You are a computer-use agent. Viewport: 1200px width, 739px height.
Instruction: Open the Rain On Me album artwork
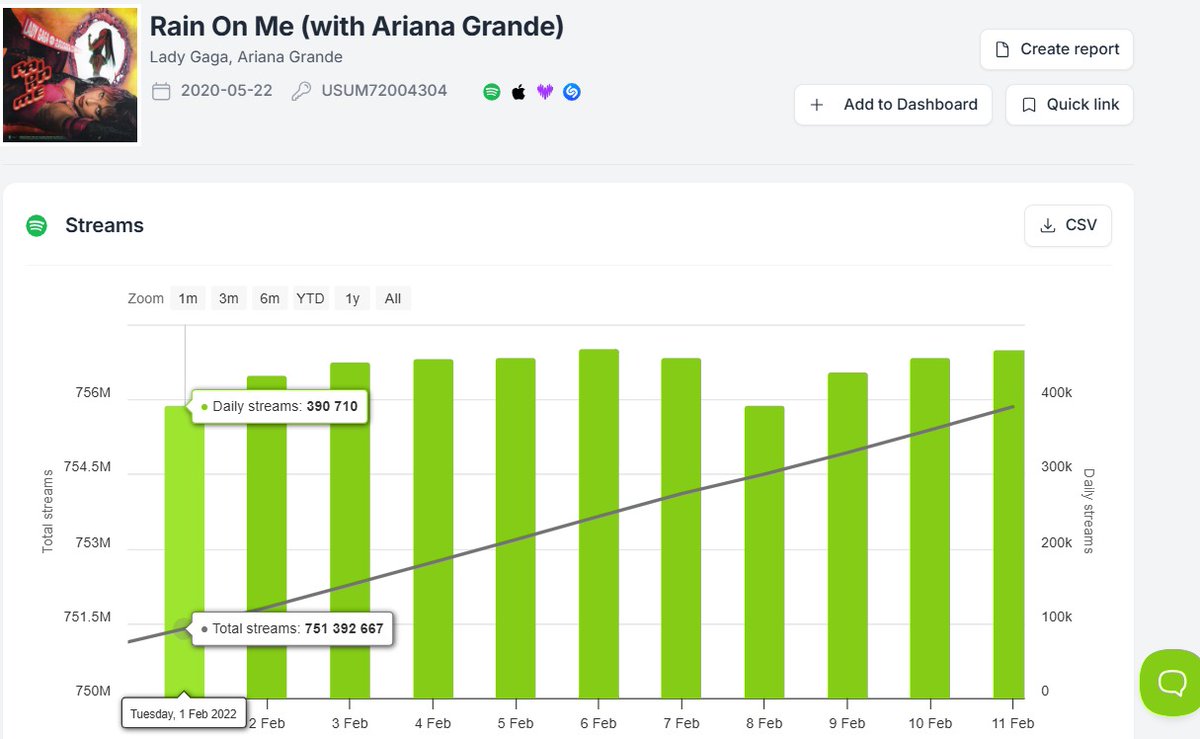pyautogui.click(x=70, y=75)
